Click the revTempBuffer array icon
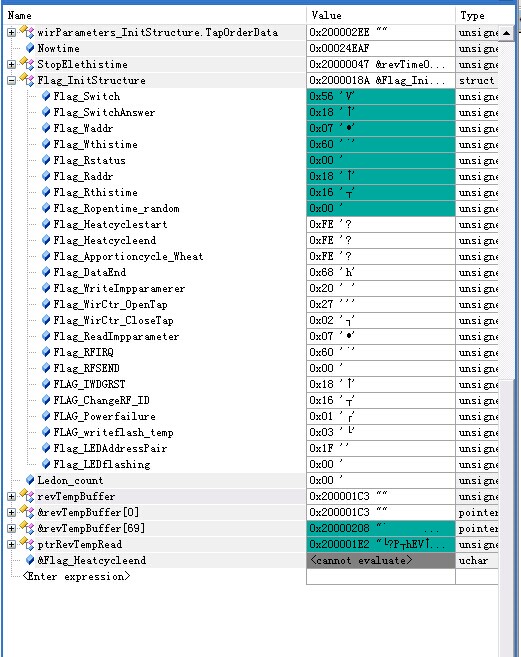This screenshot has height=657, width=521. [27, 496]
